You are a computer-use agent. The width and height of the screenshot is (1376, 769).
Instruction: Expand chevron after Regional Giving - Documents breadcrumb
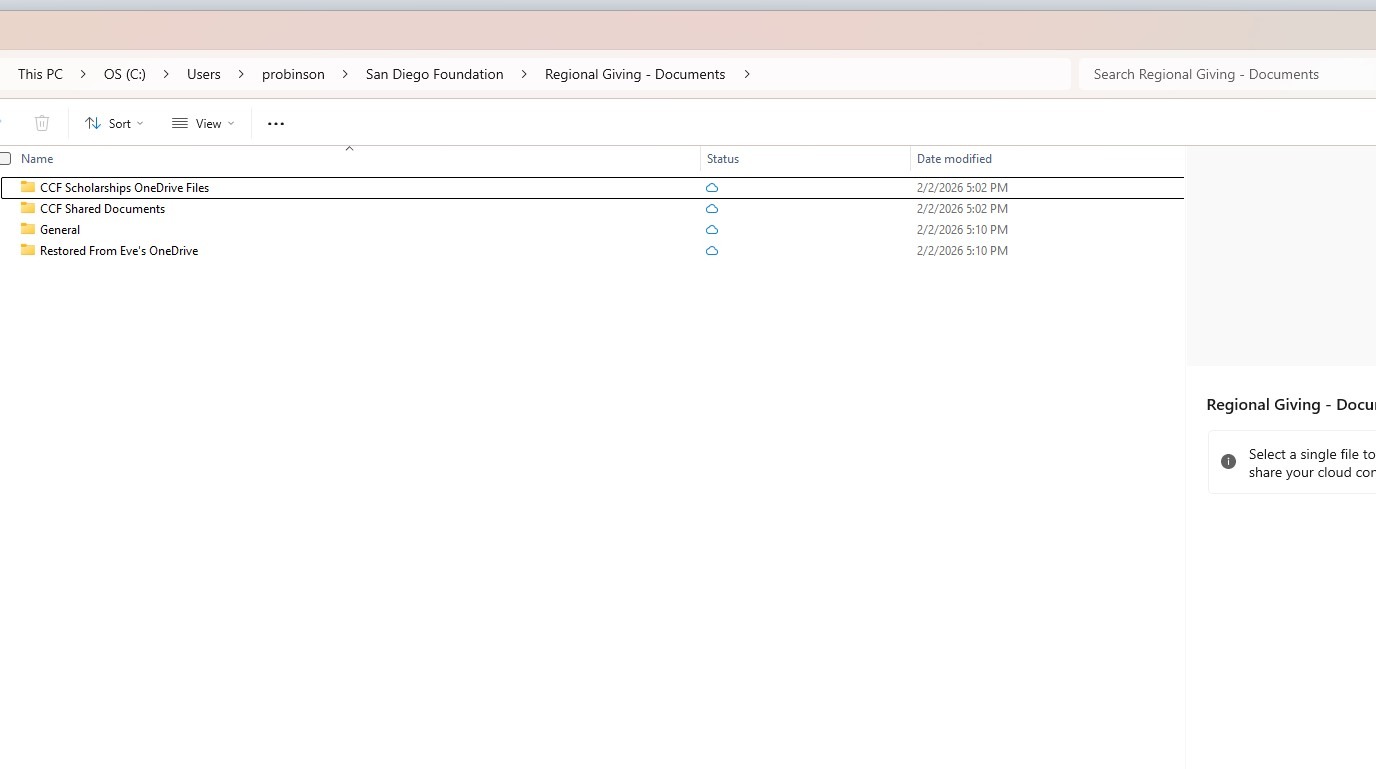[747, 74]
